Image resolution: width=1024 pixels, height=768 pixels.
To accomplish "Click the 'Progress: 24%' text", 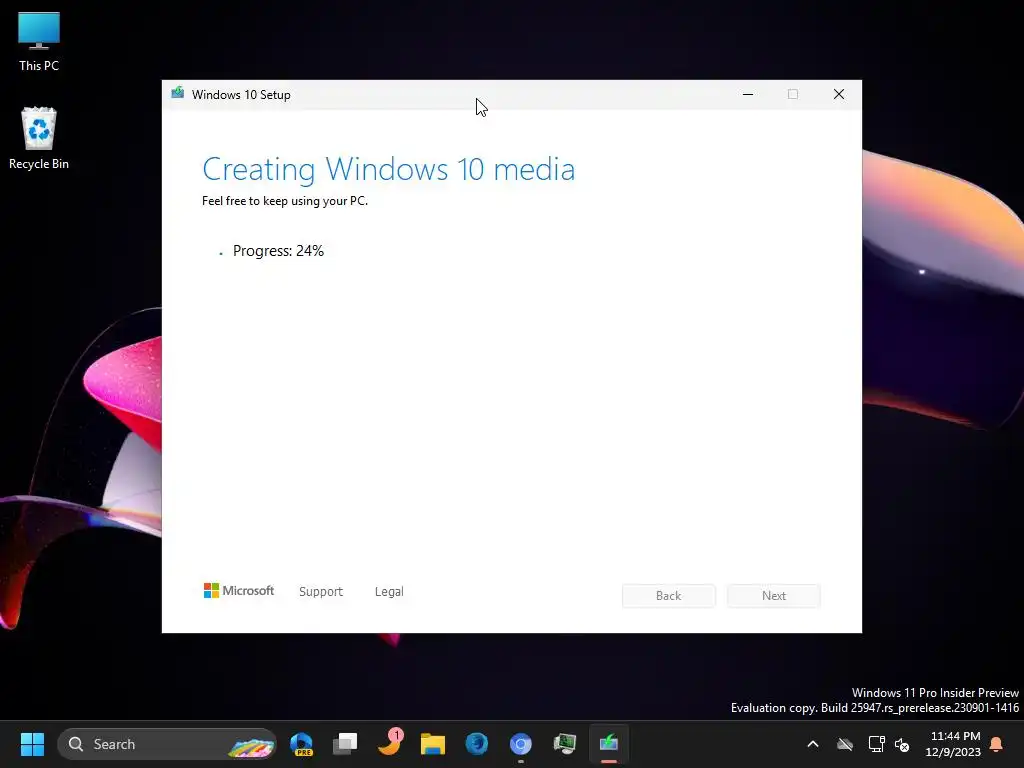I will pos(278,251).
